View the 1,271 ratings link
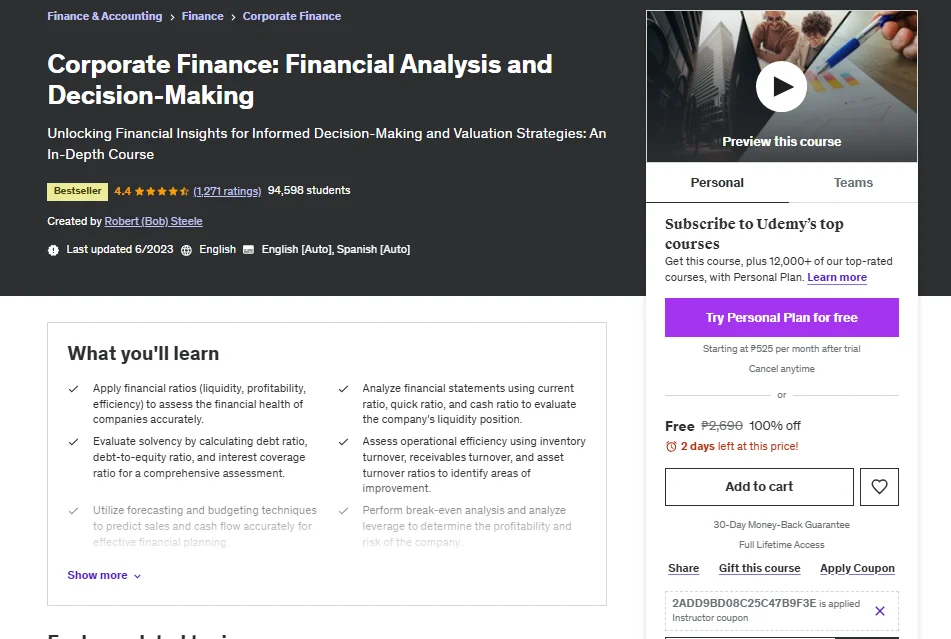 click(227, 191)
